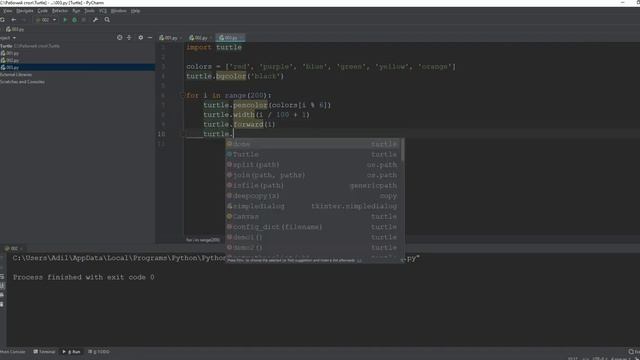
Task: Select the 002 tab in Run panel
Action: pos(13,249)
